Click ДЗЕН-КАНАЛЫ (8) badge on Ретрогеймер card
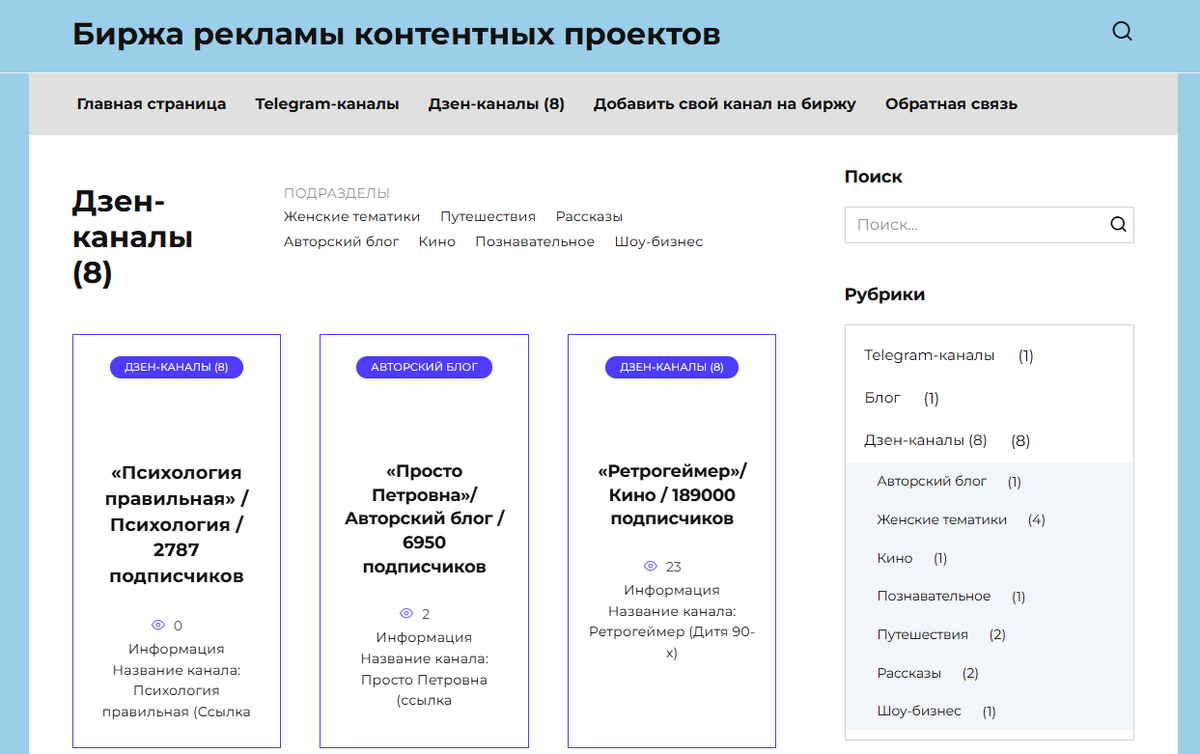 point(671,367)
